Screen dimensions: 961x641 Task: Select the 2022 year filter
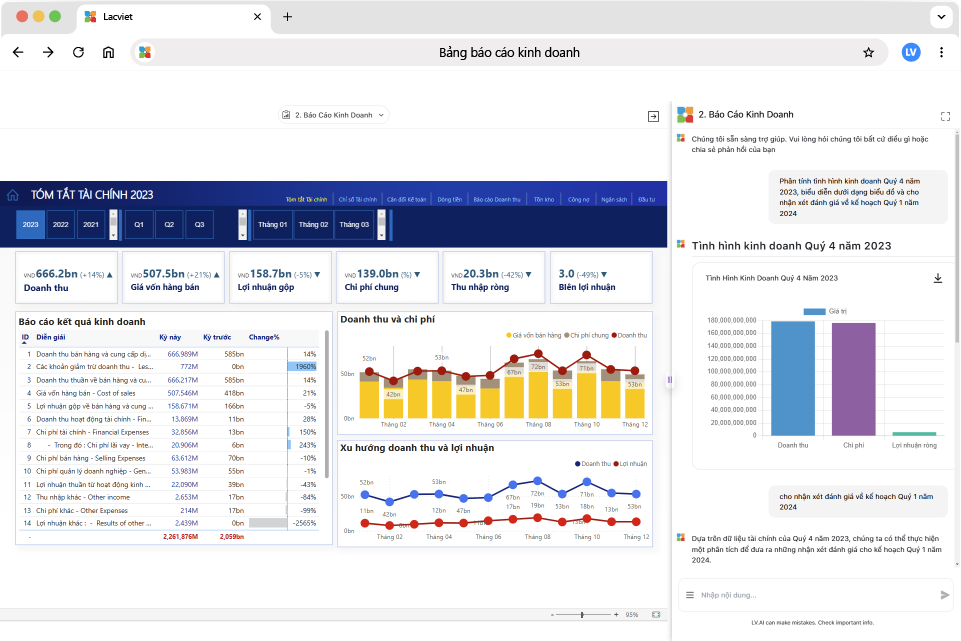(60, 225)
